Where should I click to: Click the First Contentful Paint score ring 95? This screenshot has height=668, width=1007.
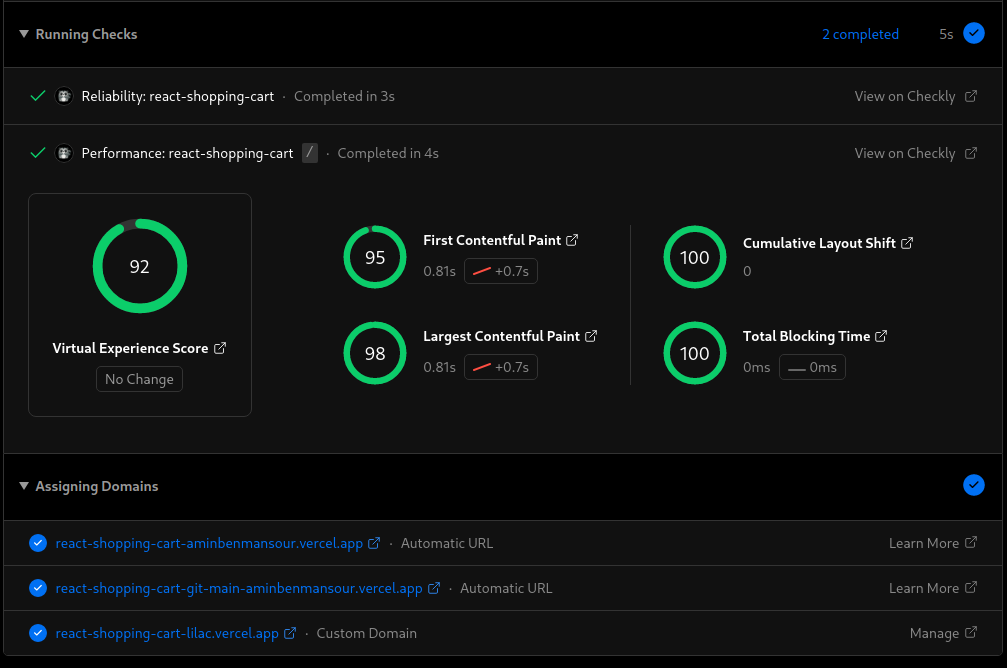tap(375, 257)
